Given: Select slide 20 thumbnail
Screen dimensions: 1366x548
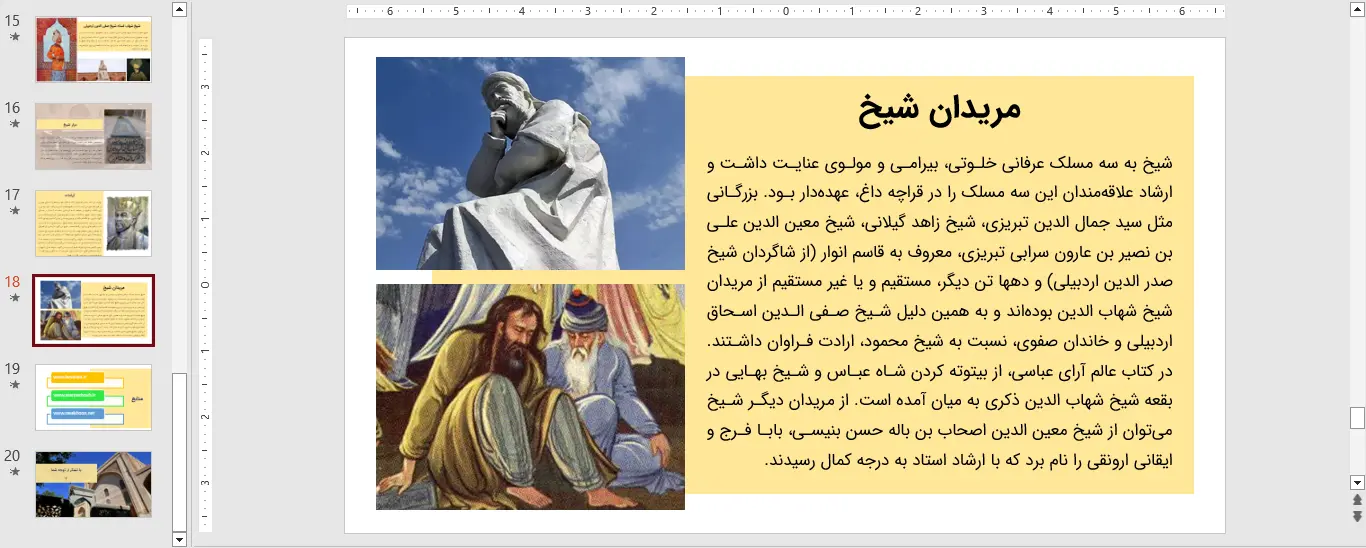Looking at the screenshot, I should (93, 484).
